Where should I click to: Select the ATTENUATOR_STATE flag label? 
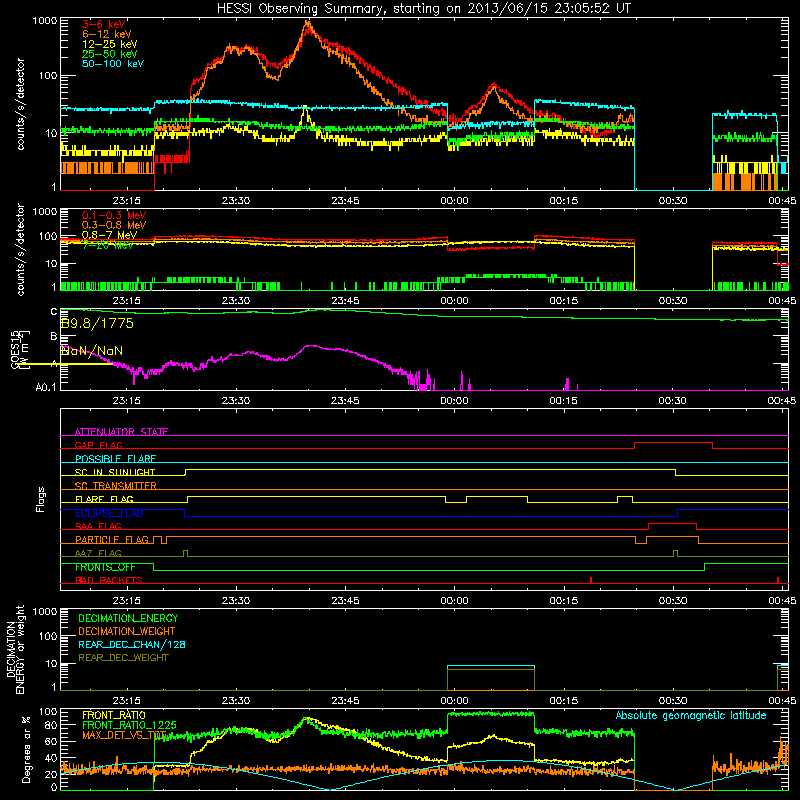121,432
